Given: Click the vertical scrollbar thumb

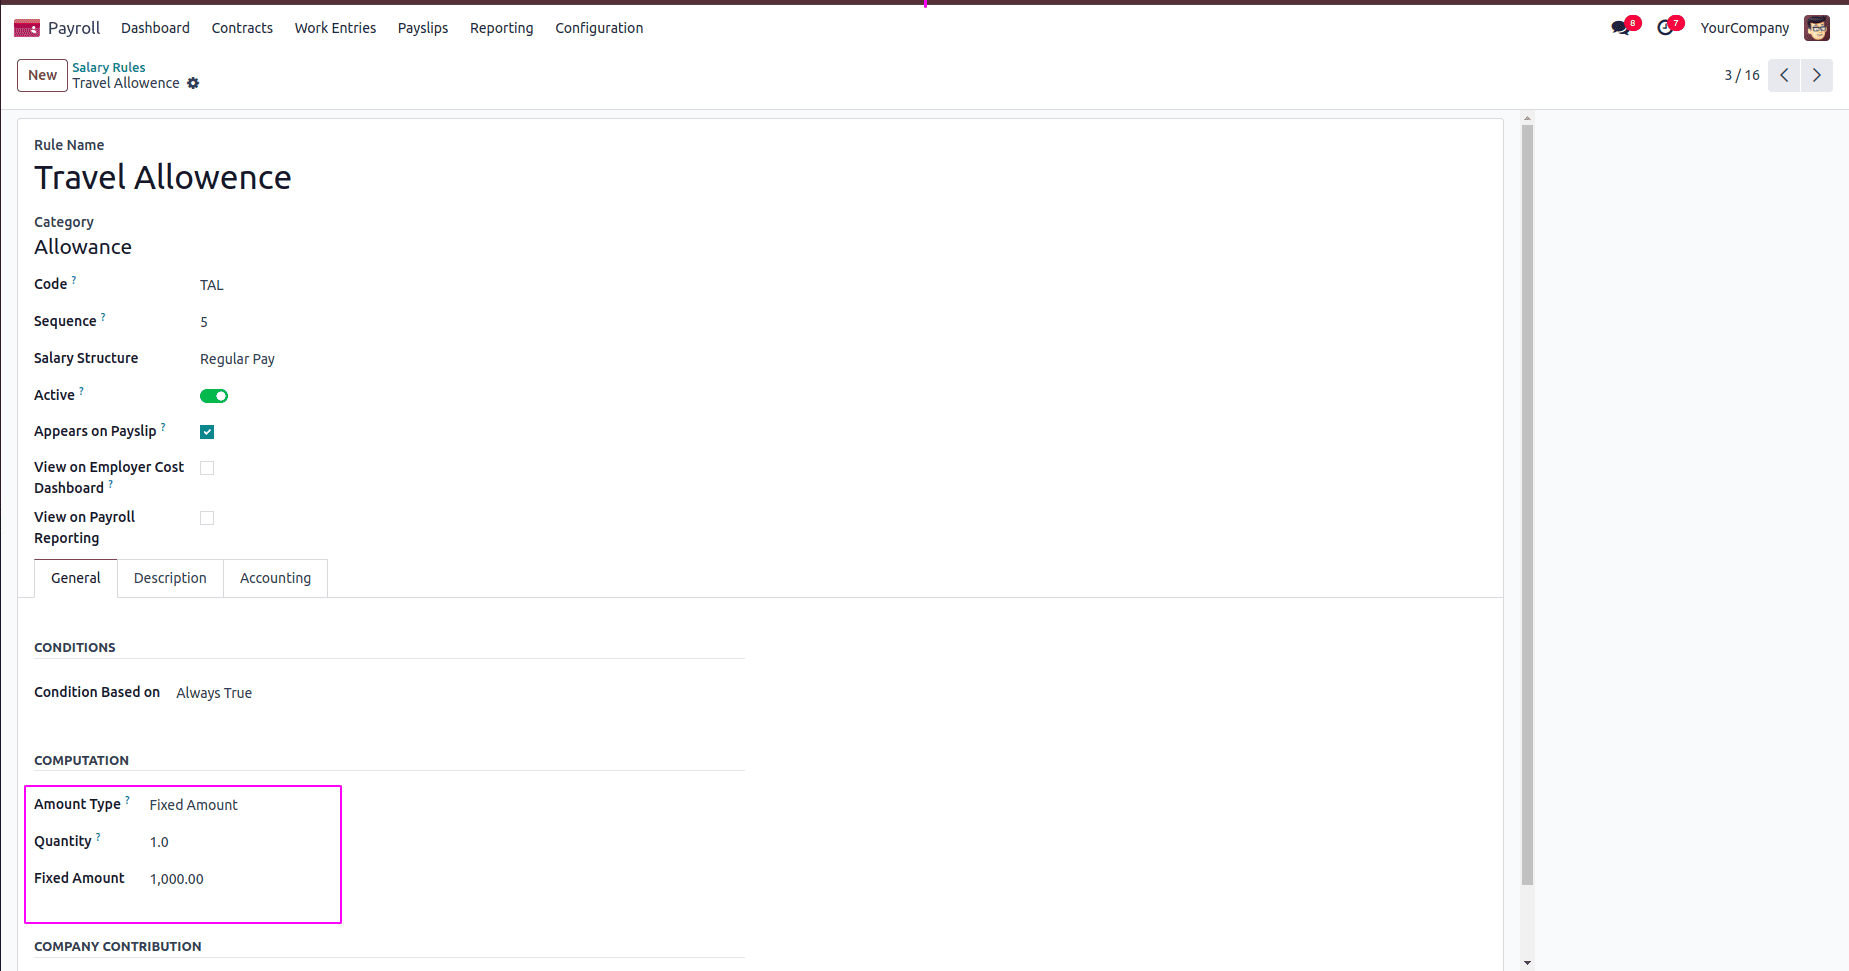Looking at the screenshot, I should 1527,505.
